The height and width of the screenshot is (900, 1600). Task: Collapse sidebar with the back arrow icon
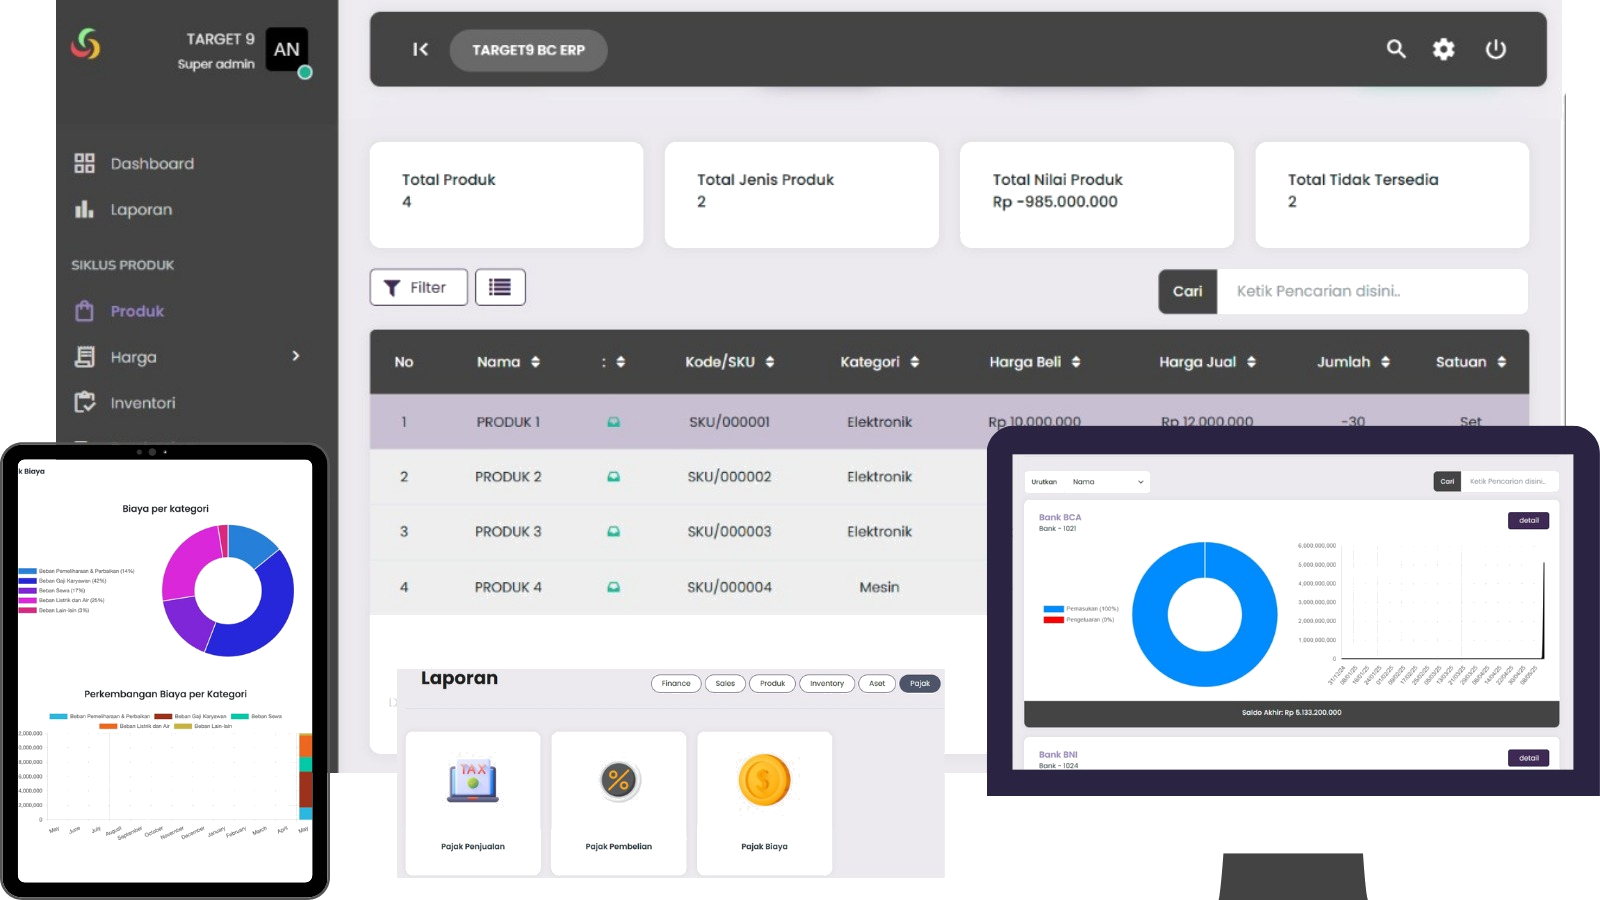pos(420,49)
